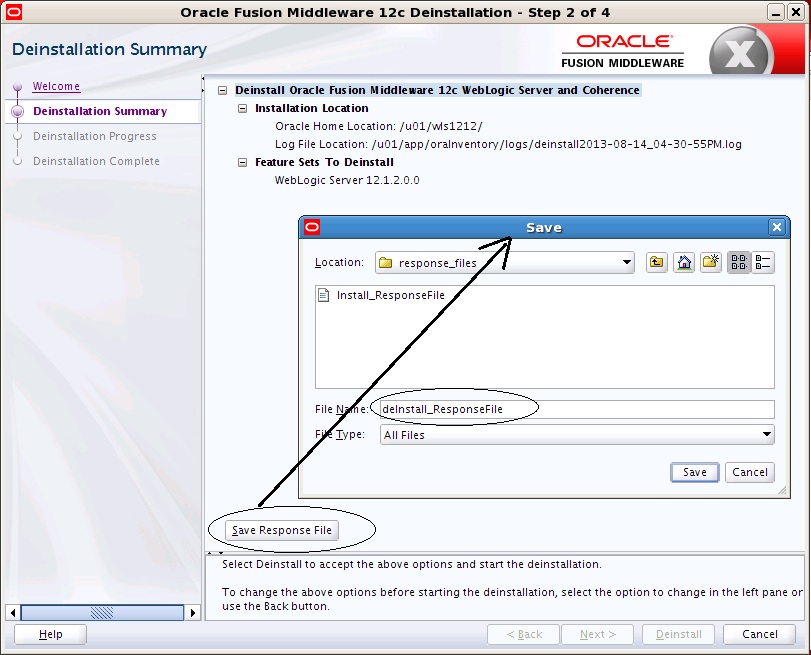
Task: Open the Location dropdown response_files
Action: pyautogui.click(x=505, y=262)
